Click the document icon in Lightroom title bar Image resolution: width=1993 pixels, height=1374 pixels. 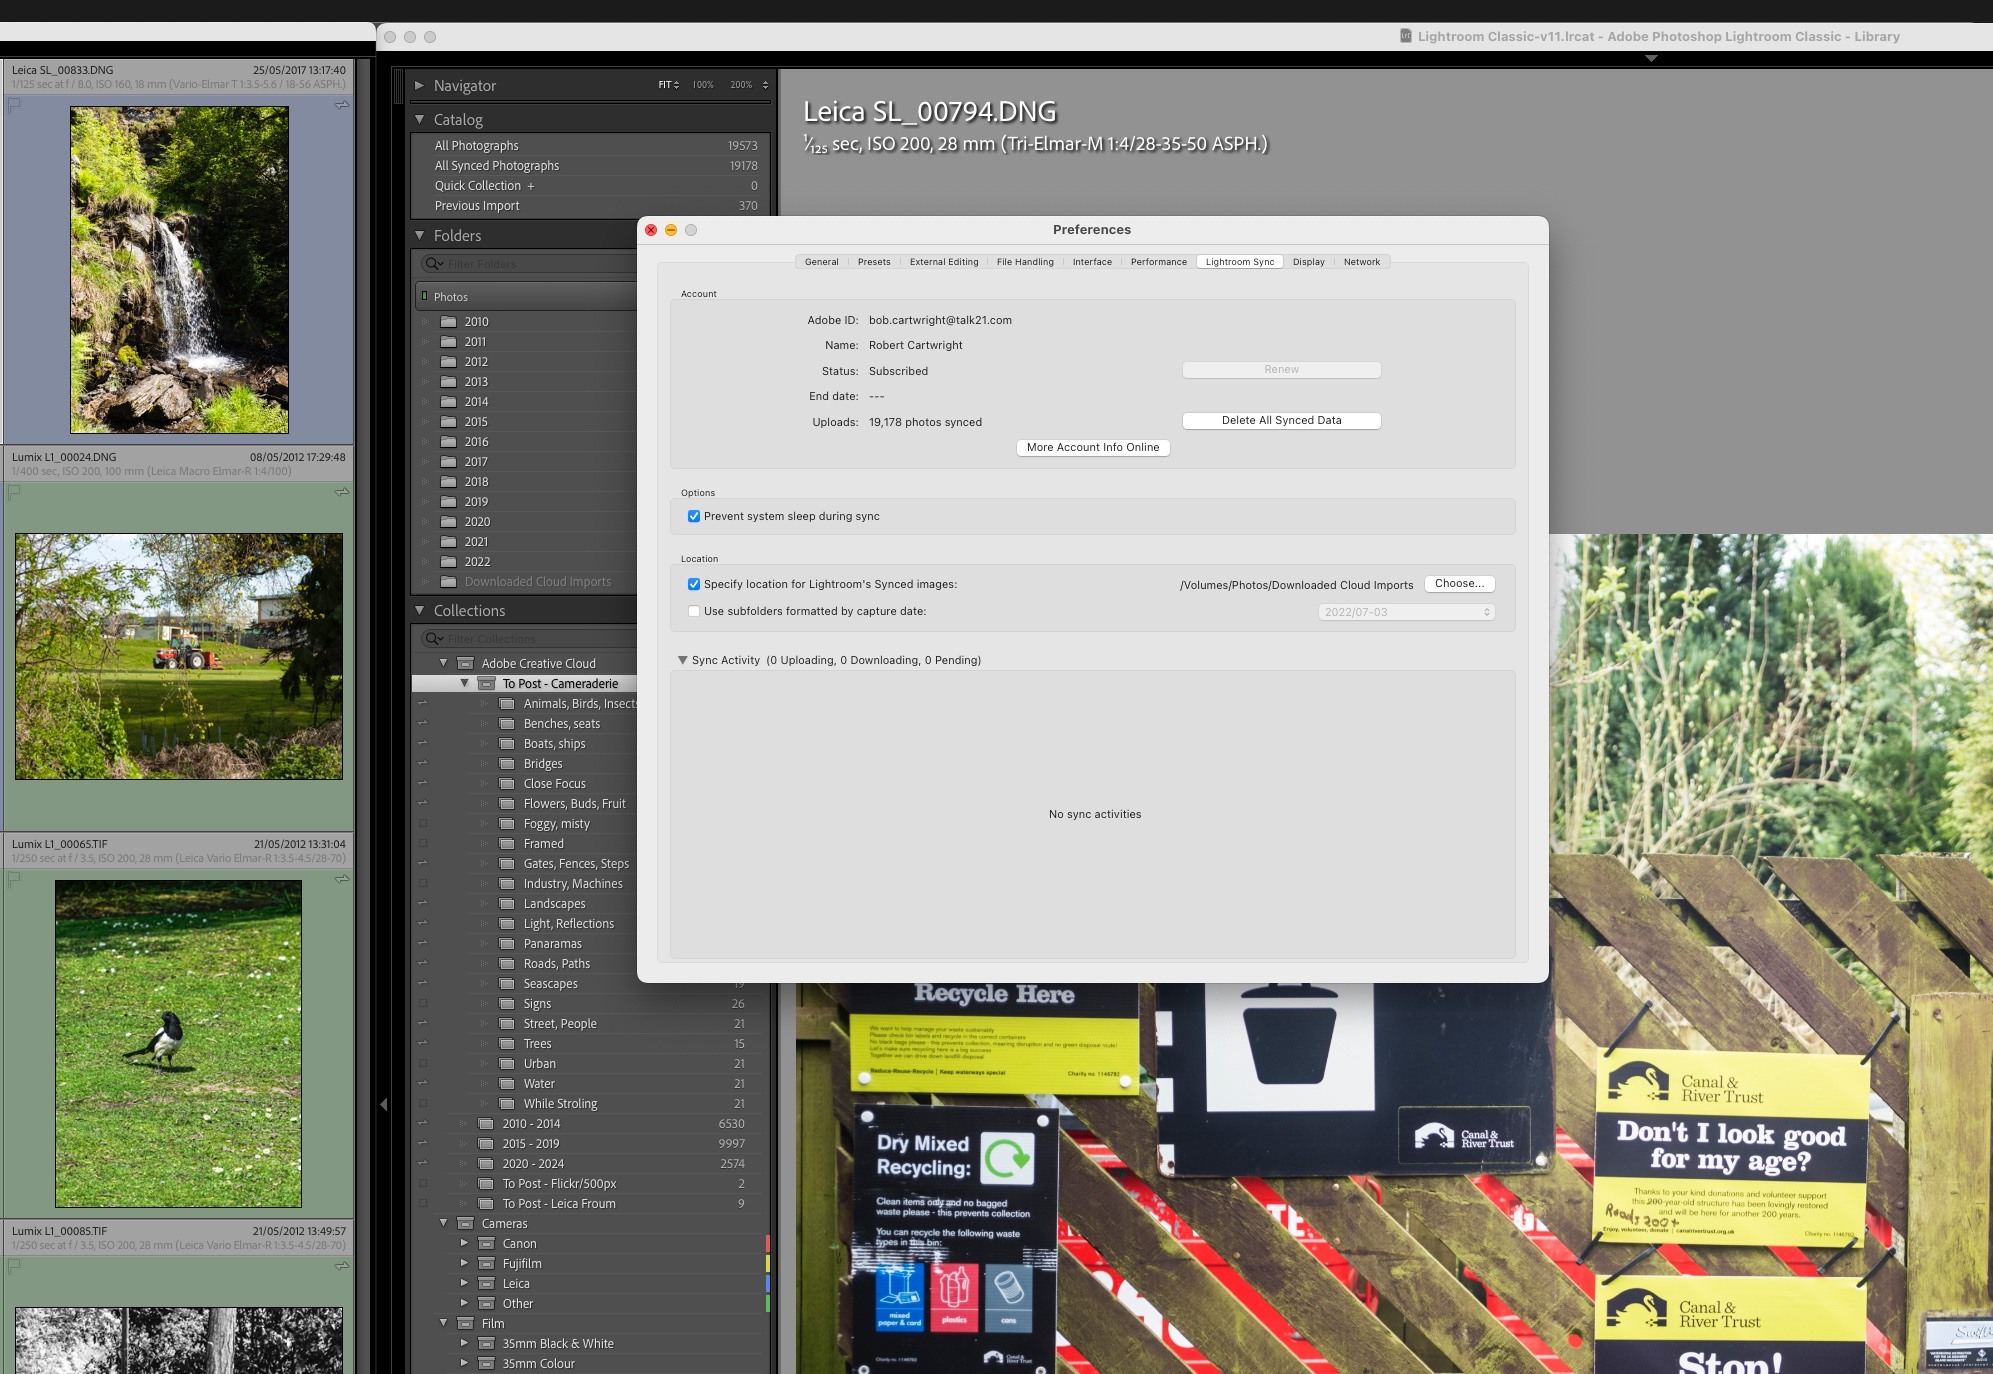[x=1405, y=36]
